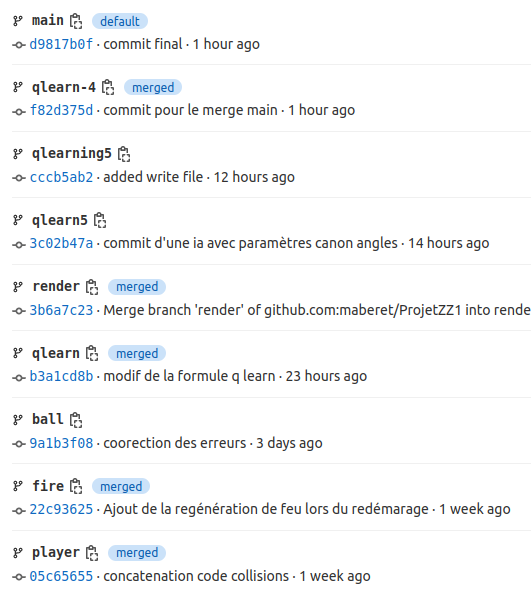Copy the qlearning5 branch name
Viewport: 531px width, 601px height.
[124, 154]
